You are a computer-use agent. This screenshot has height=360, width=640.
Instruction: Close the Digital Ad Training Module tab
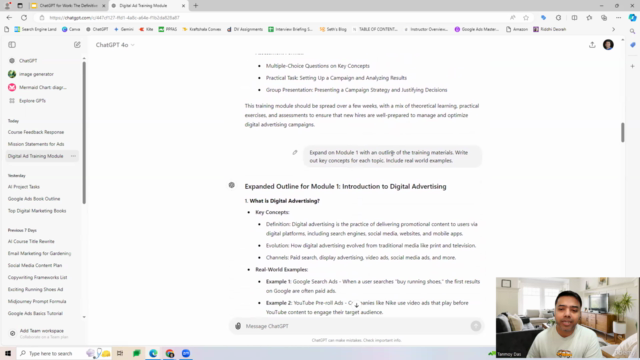point(183,6)
